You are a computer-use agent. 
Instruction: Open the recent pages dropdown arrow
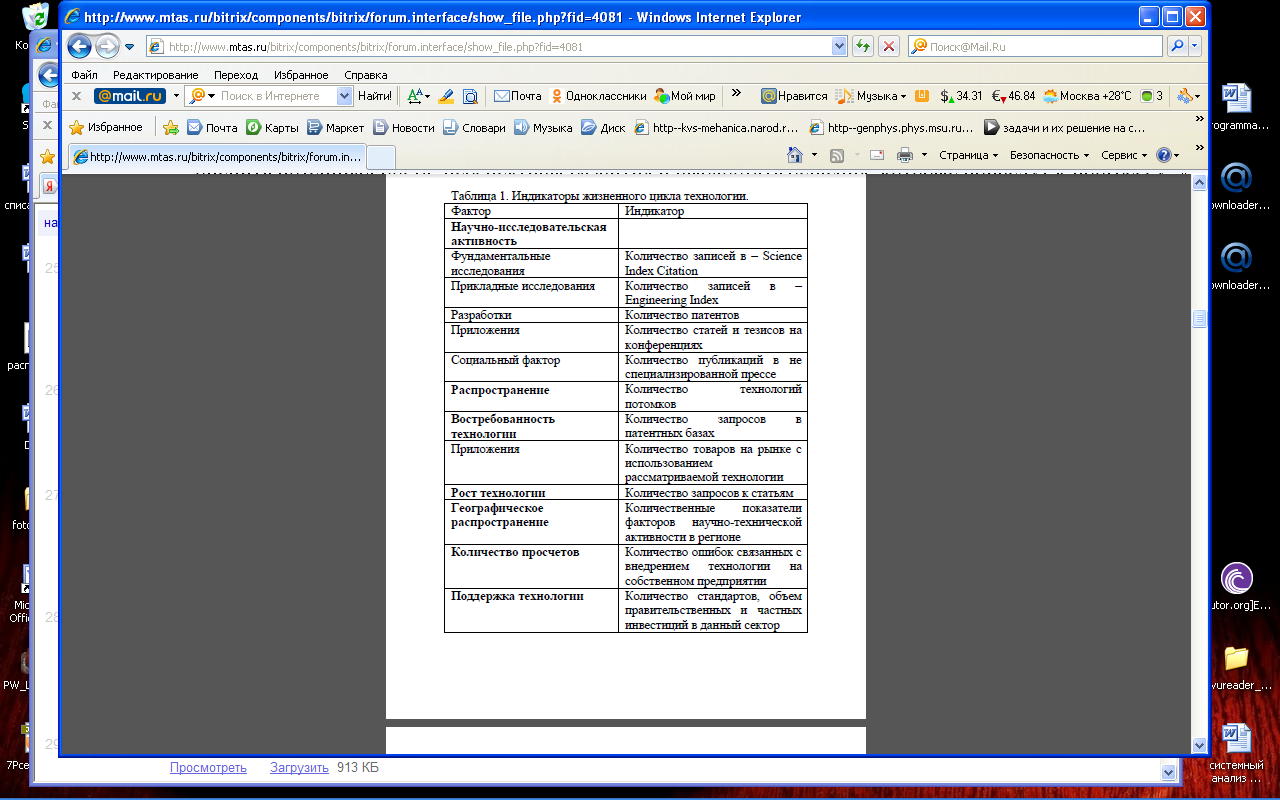(x=130, y=47)
